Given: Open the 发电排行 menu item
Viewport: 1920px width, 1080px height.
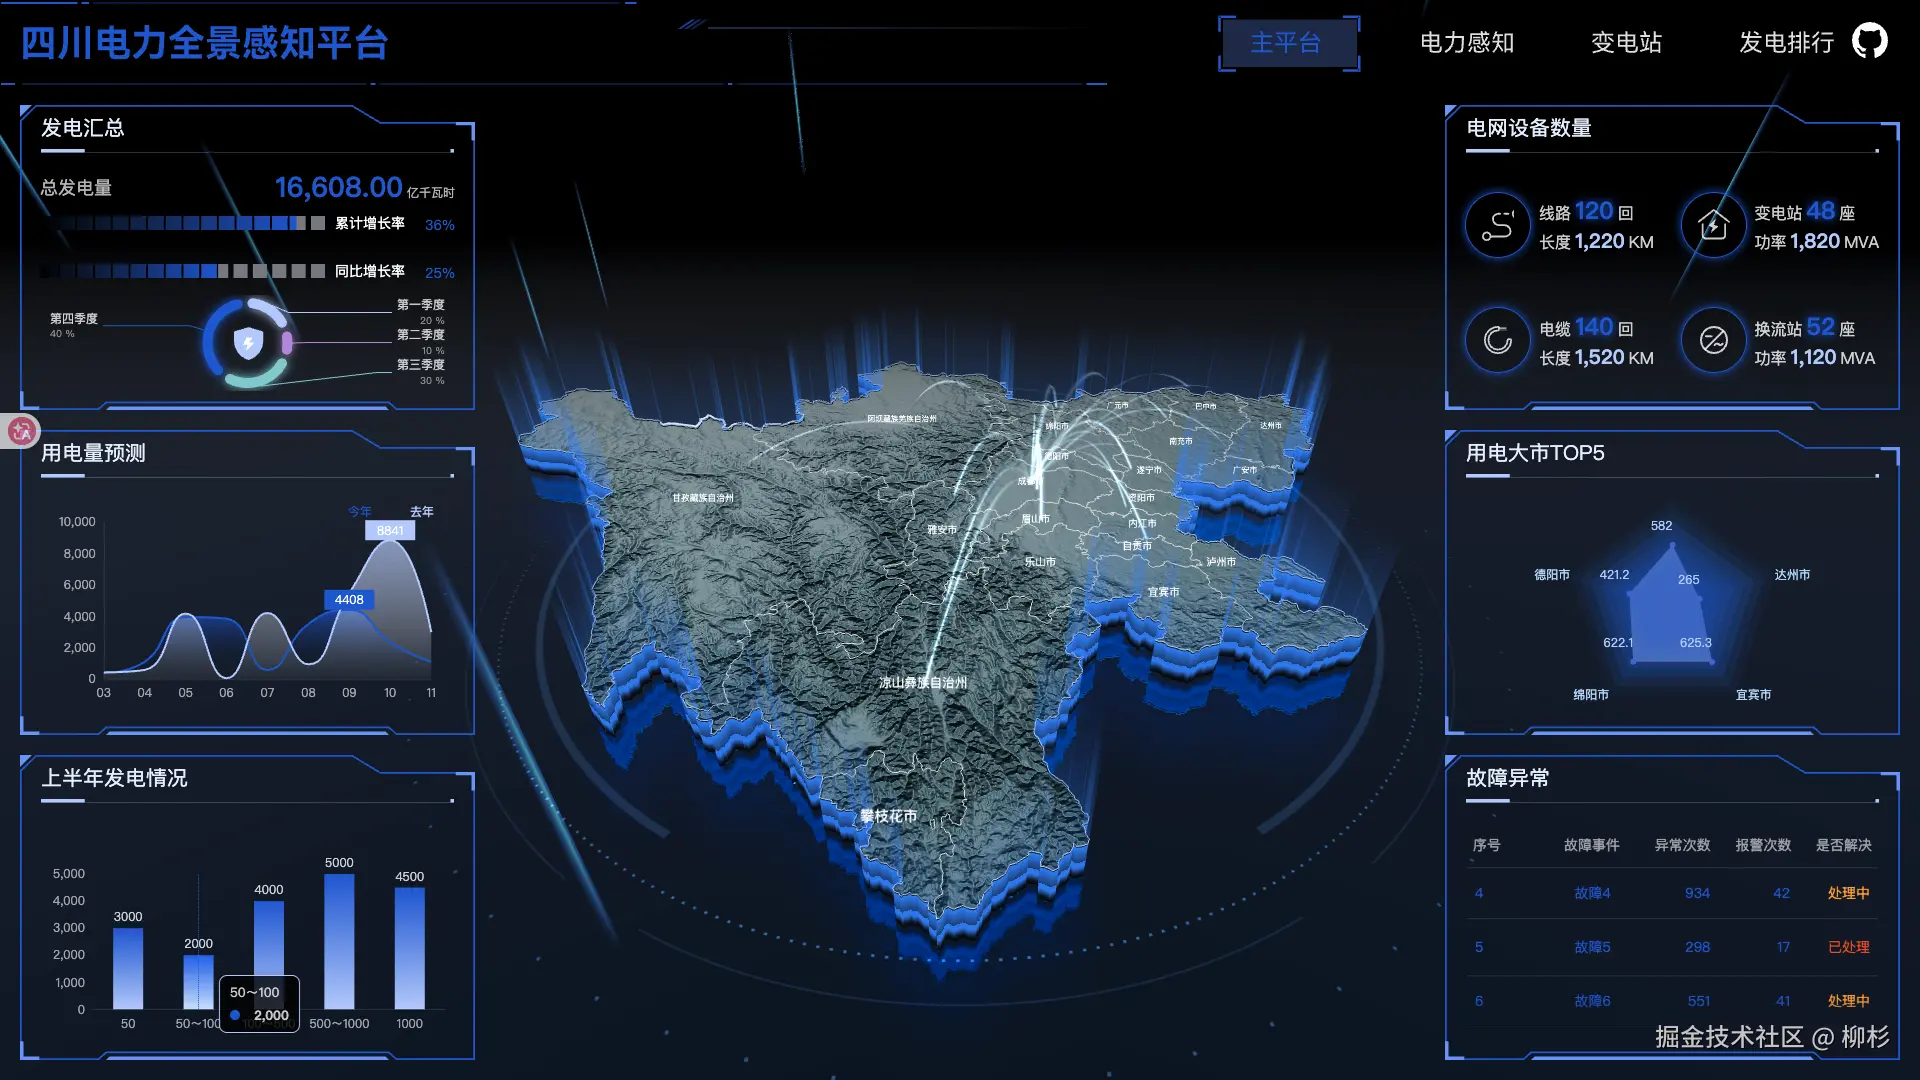Looking at the screenshot, I should click(1786, 43).
